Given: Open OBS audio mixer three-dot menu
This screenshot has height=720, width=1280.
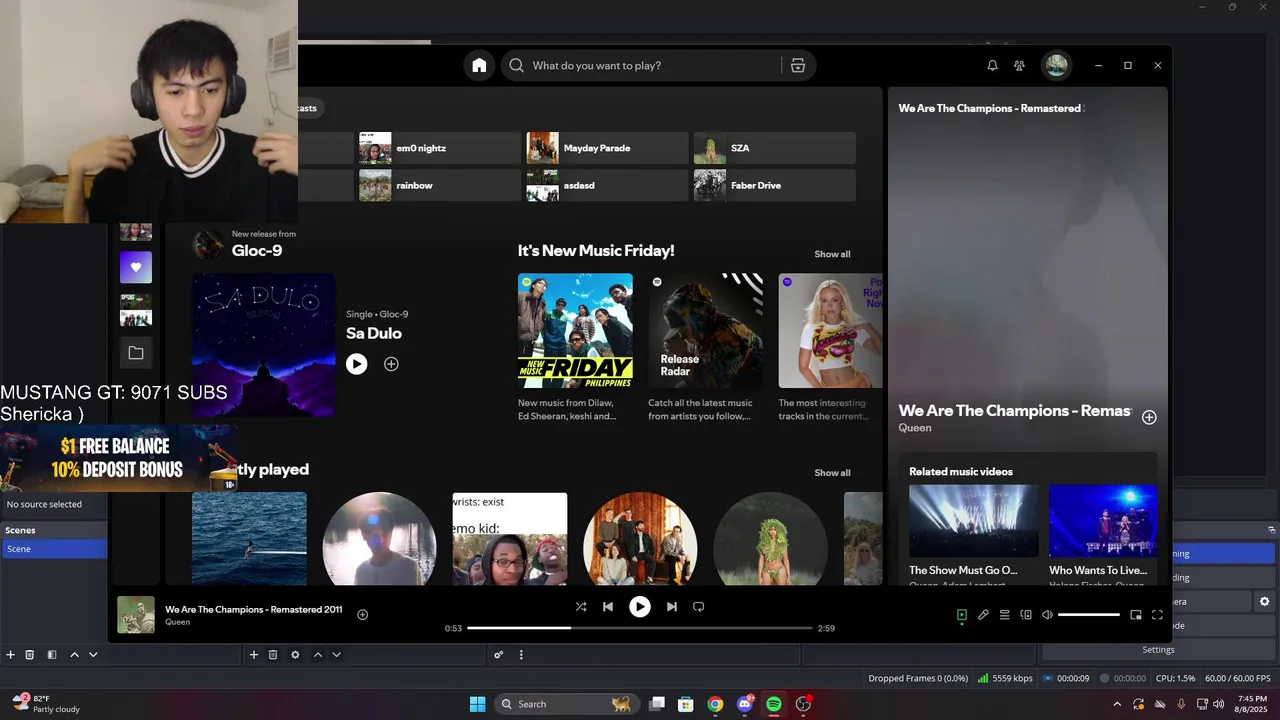Looking at the screenshot, I should pyautogui.click(x=521, y=655).
